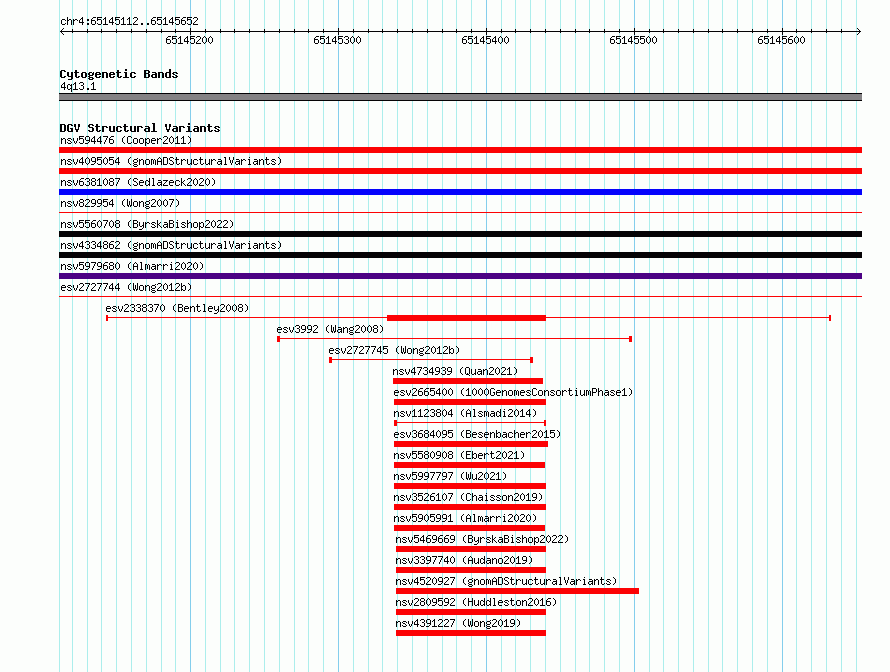Click esv2665400 (1000GenomesConsortiumPhase1) label

click(x=513, y=392)
